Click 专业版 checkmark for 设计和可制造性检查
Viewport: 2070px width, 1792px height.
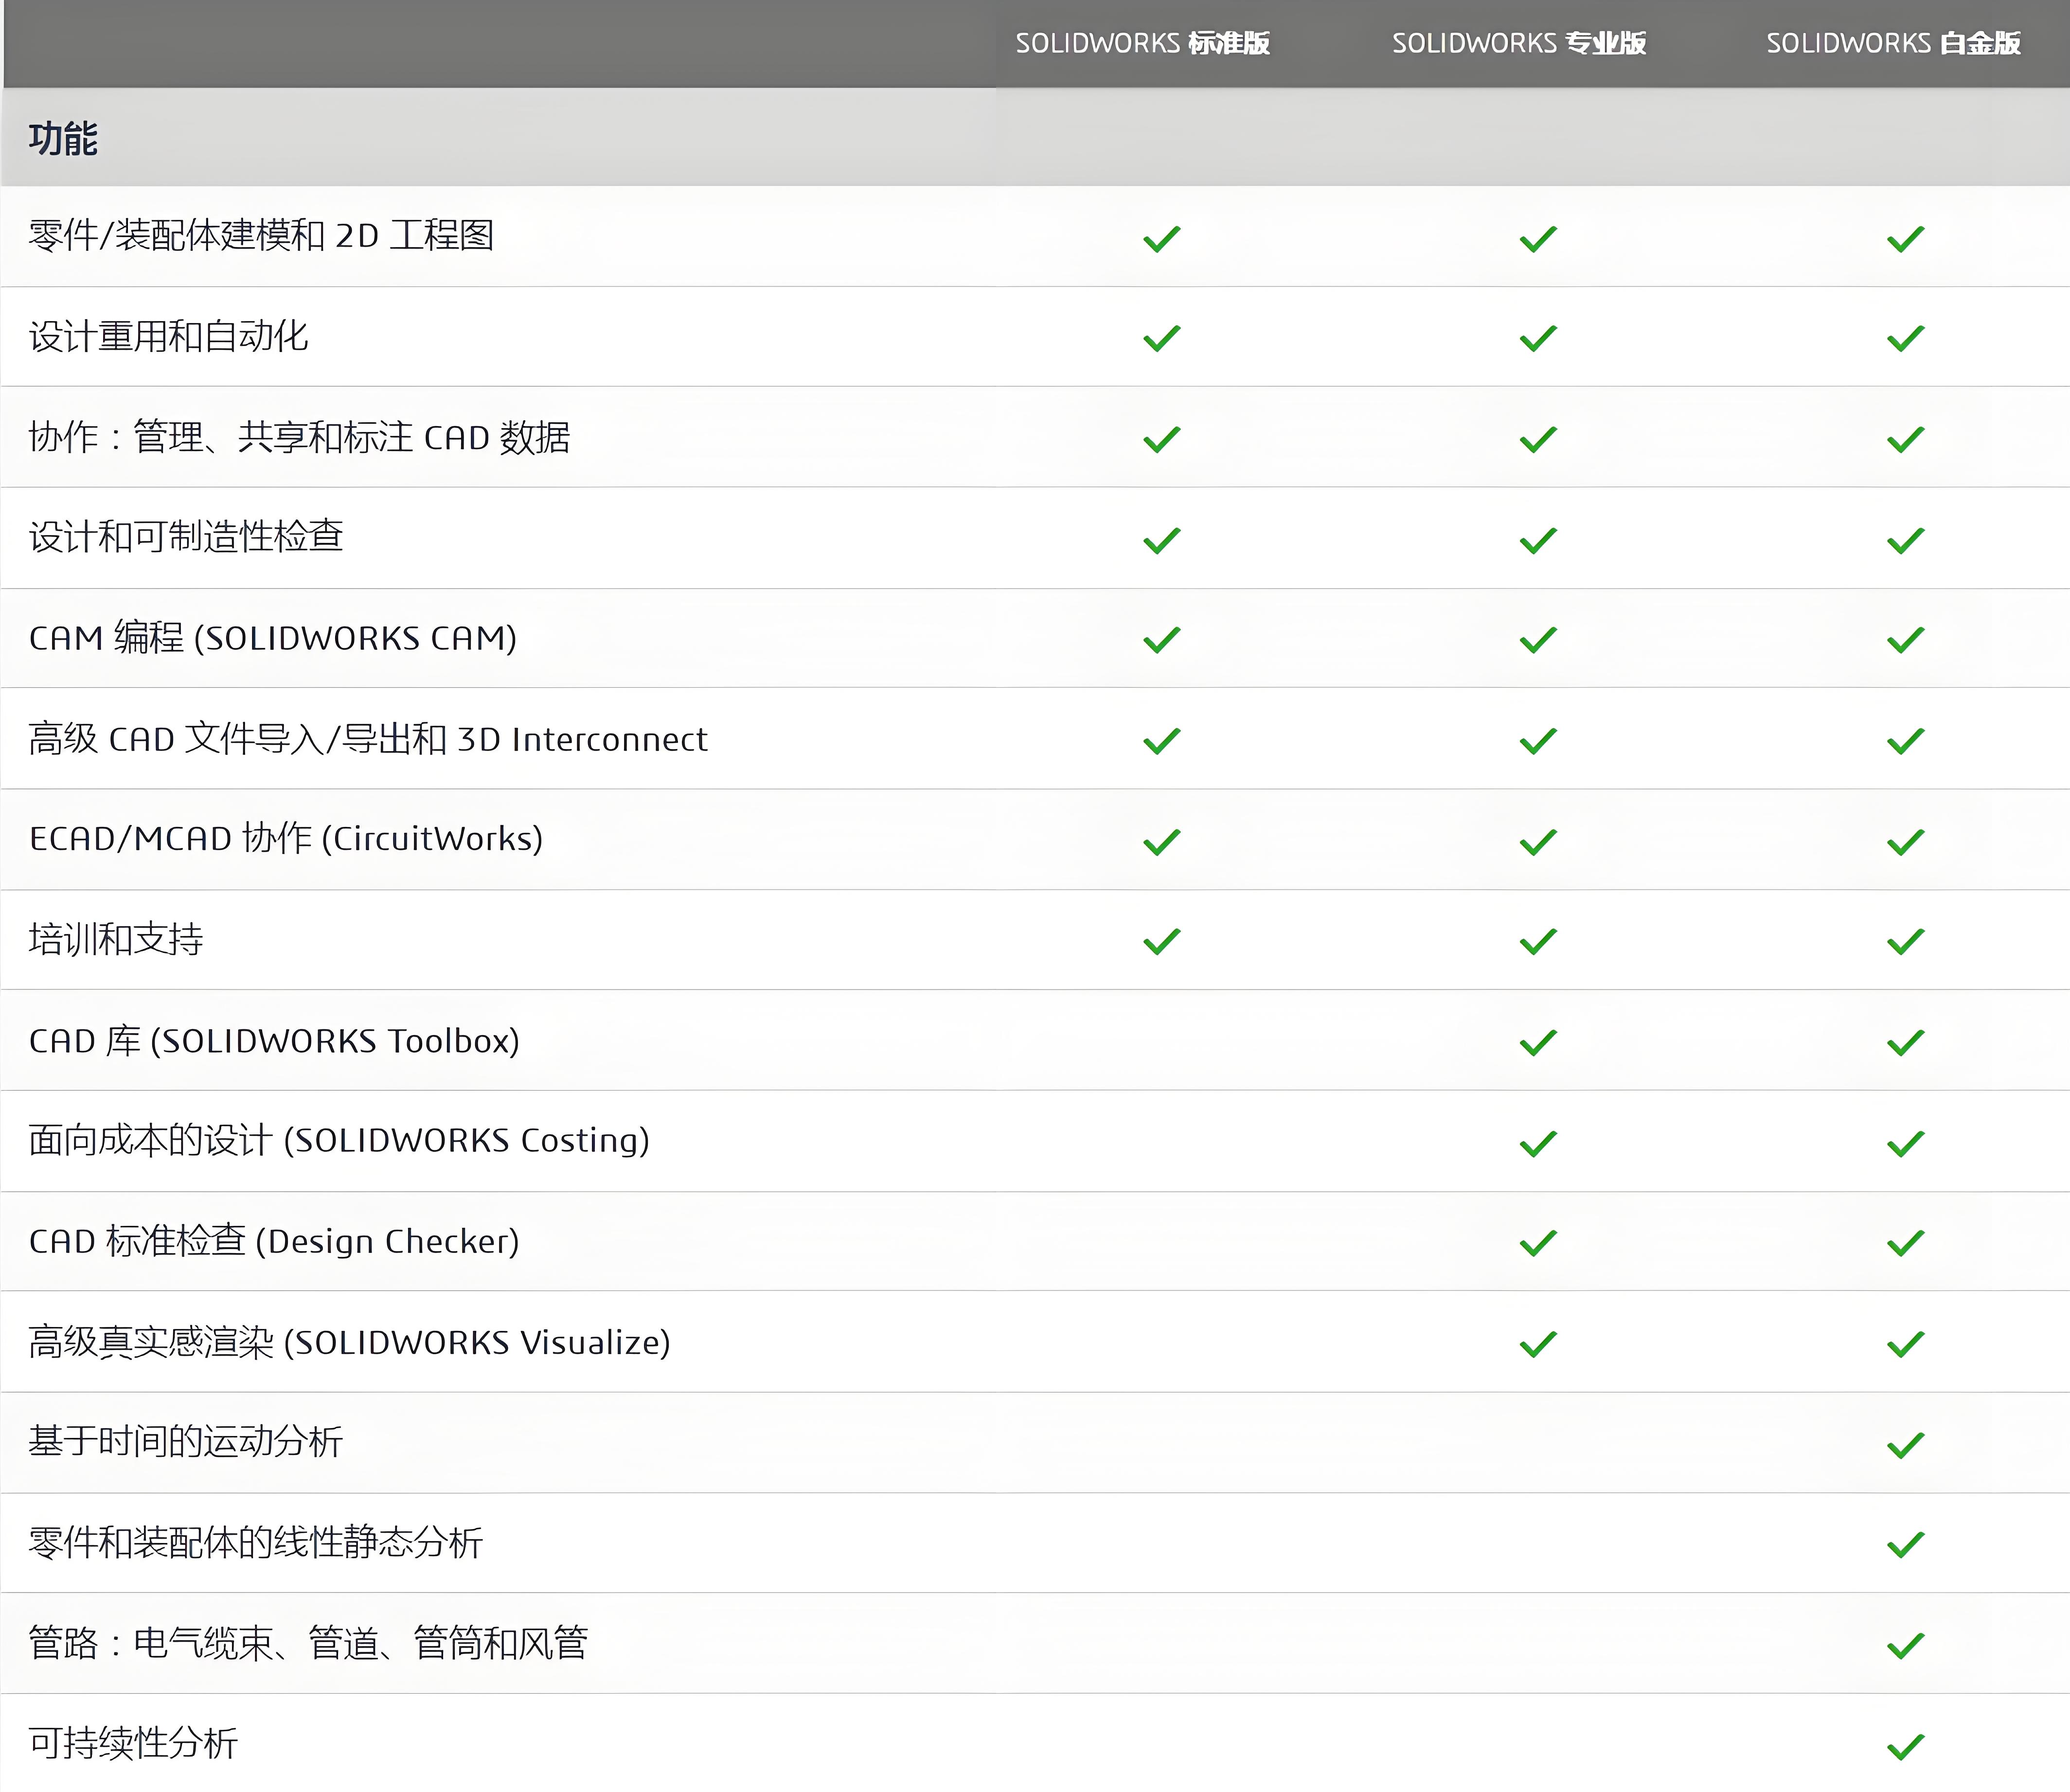coord(1538,540)
